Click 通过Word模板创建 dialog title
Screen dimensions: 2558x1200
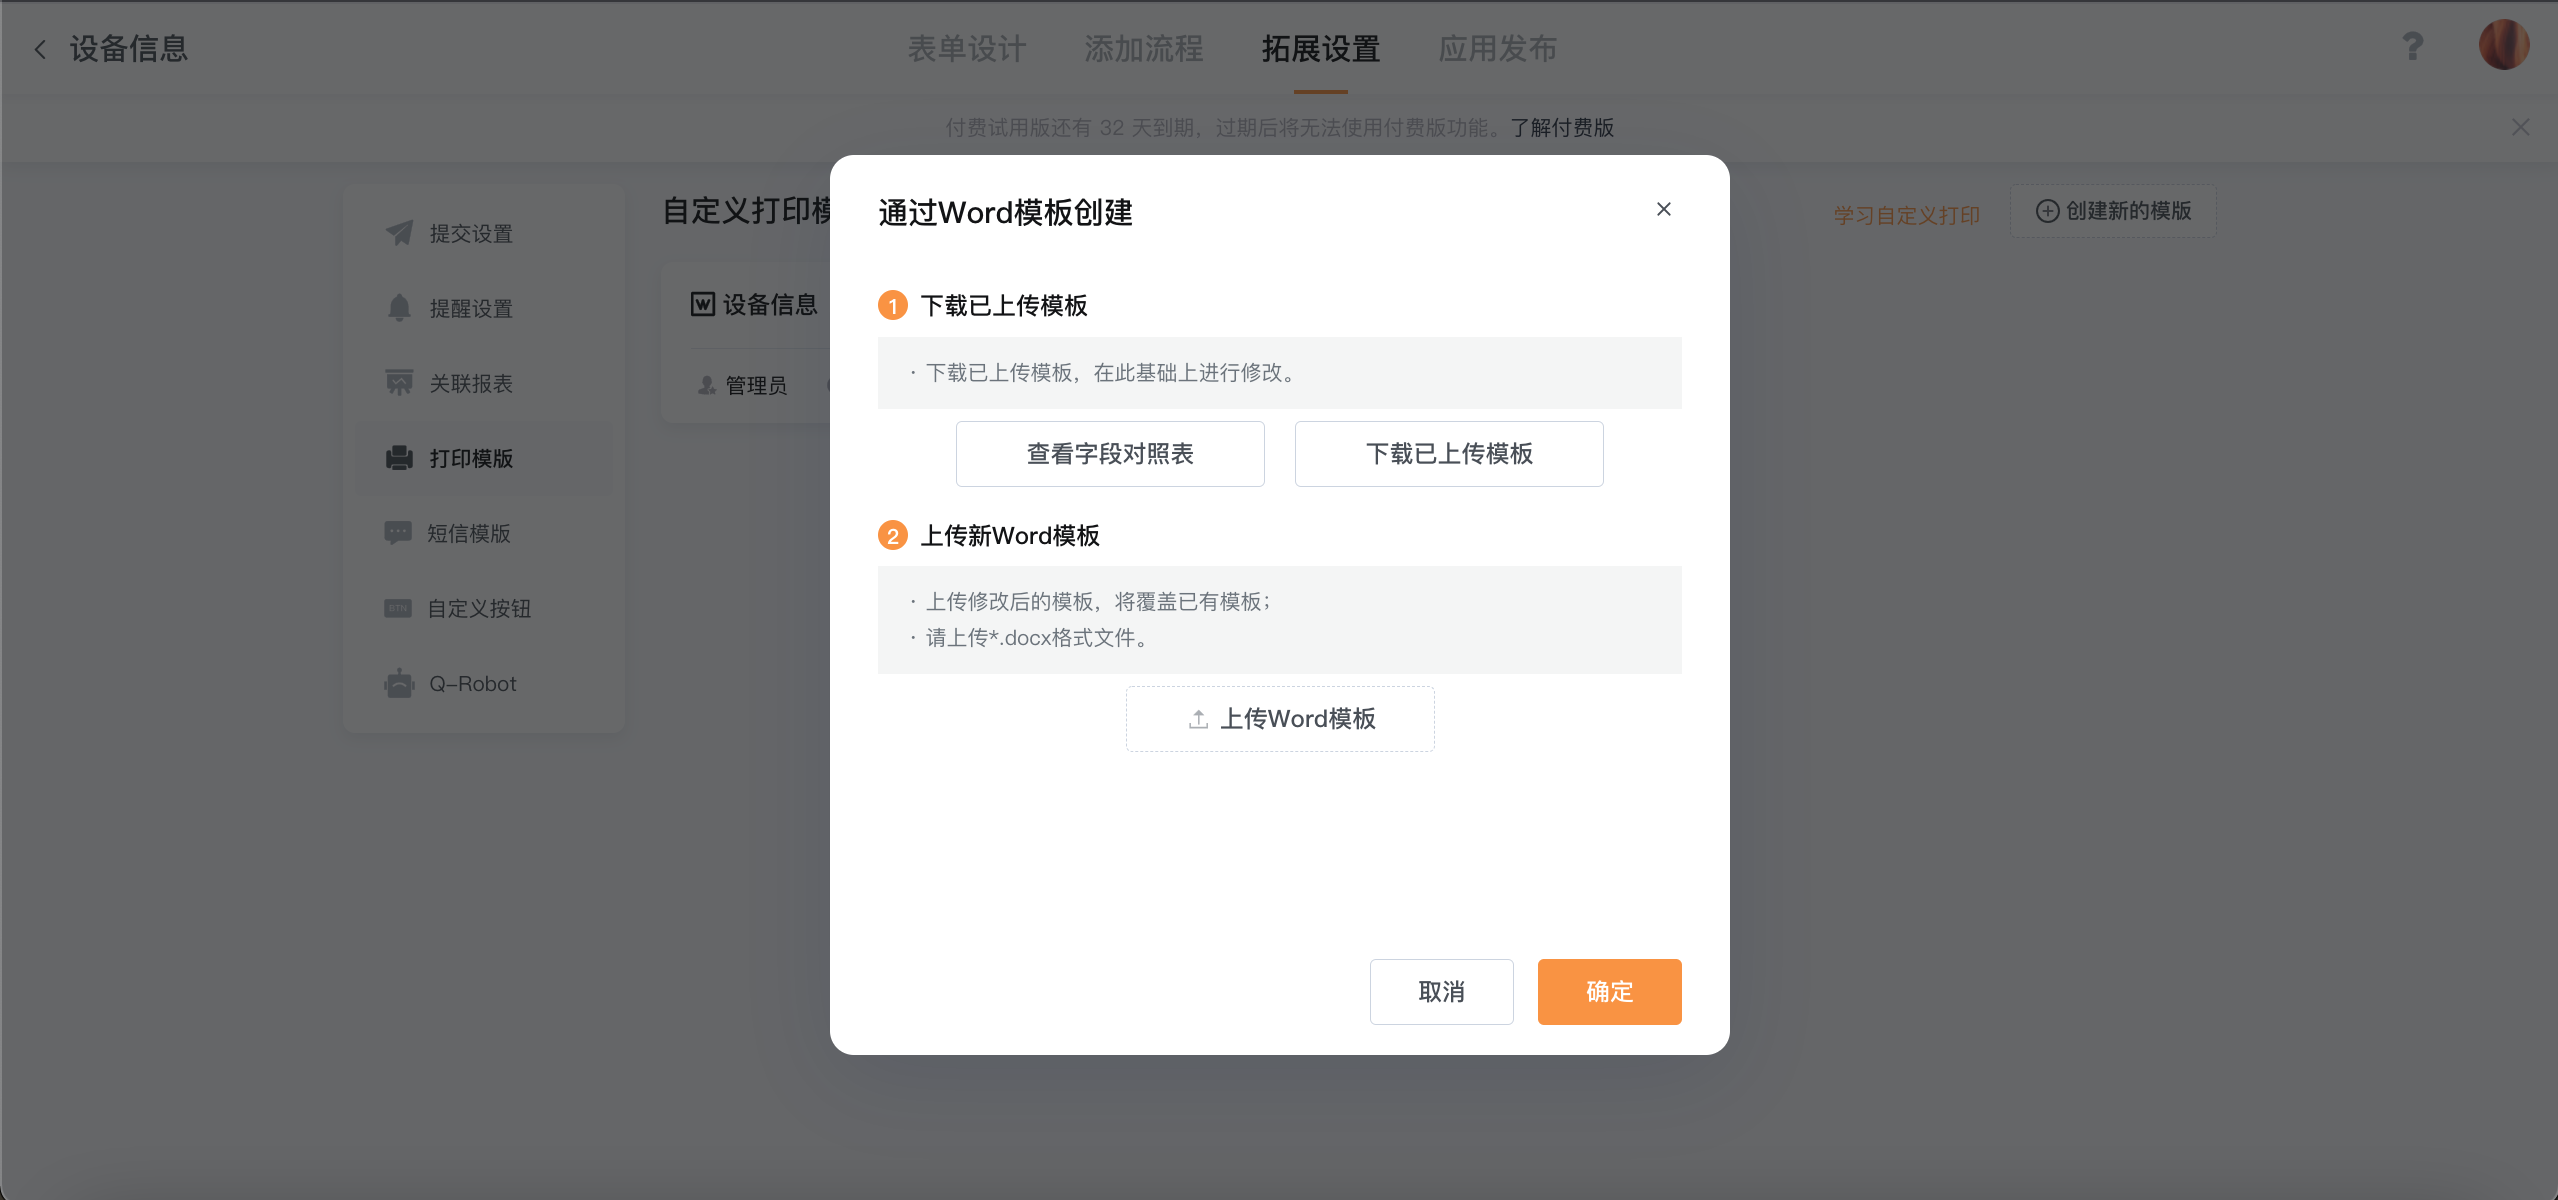pyautogui.click(x=1005, y=212)
